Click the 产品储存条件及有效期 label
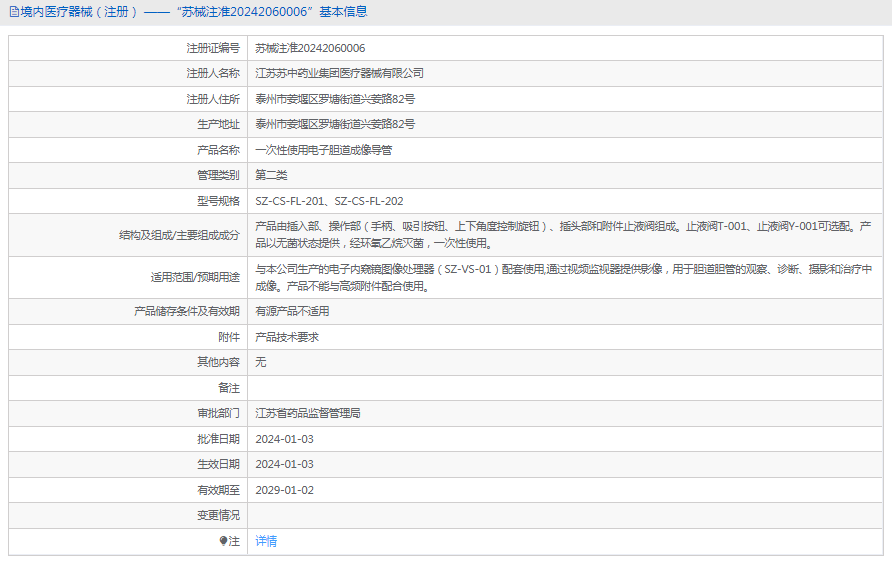This screenshot has width=892, height=564. click(187, 311)
